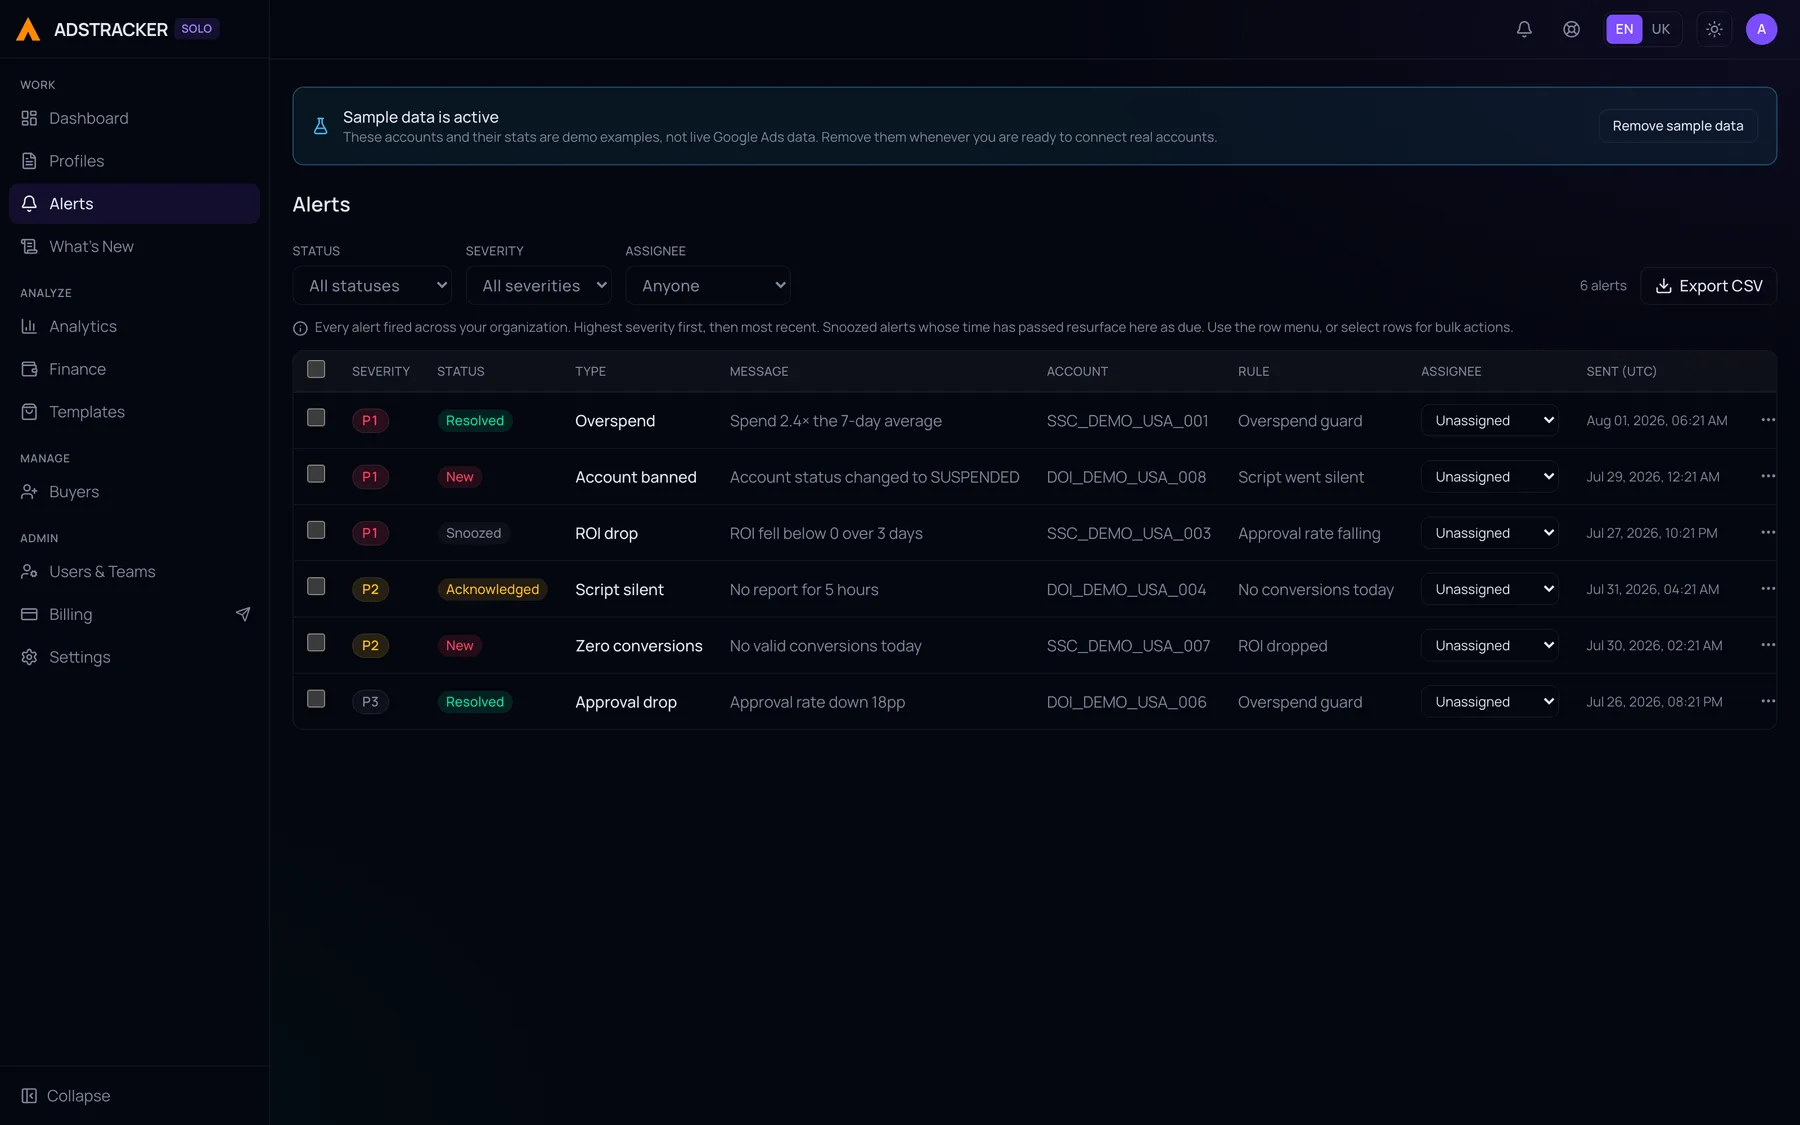Open assignee dropdown for SSC_DEMO_USA_003 row
This screenshot has width=1800, height=1125.
[1490, 533]
